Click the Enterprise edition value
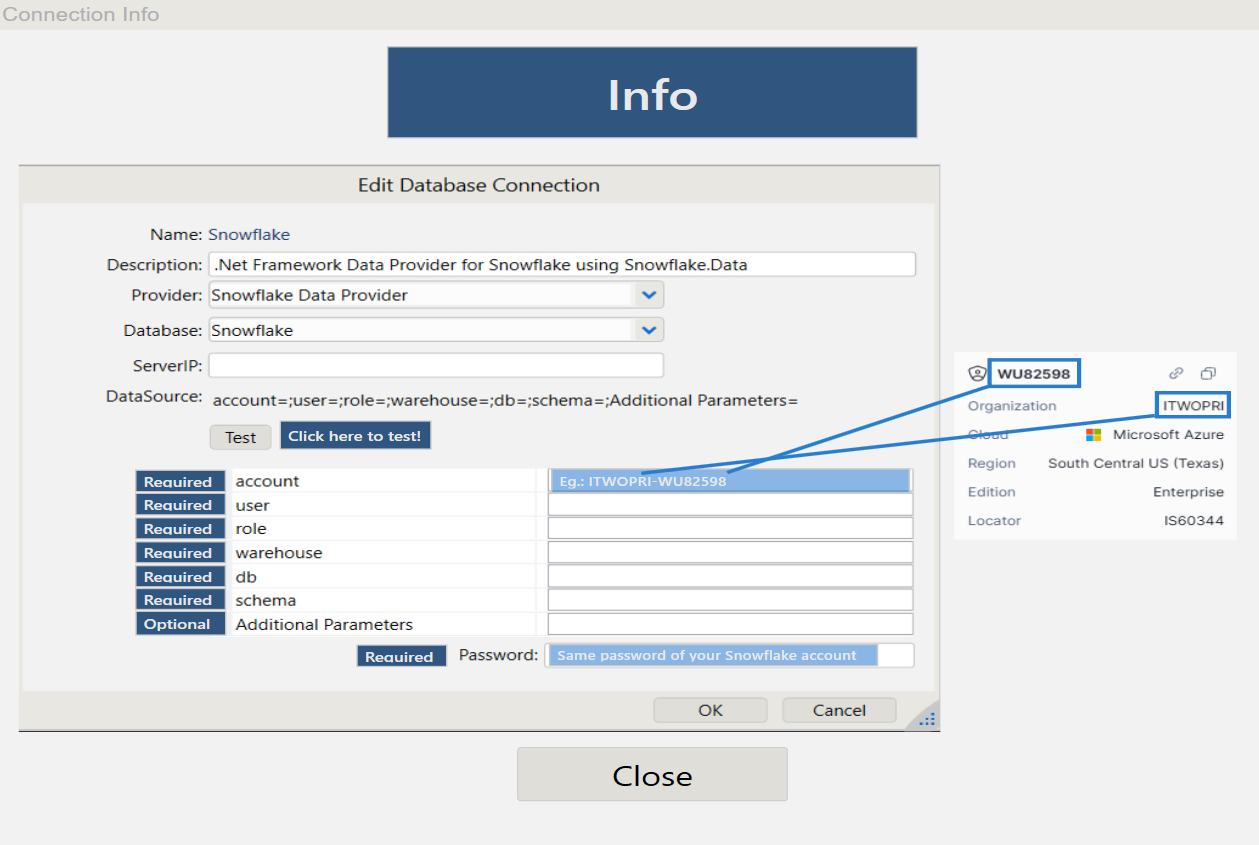This screenshot has height=845, width=1259. click(1188, 492)
